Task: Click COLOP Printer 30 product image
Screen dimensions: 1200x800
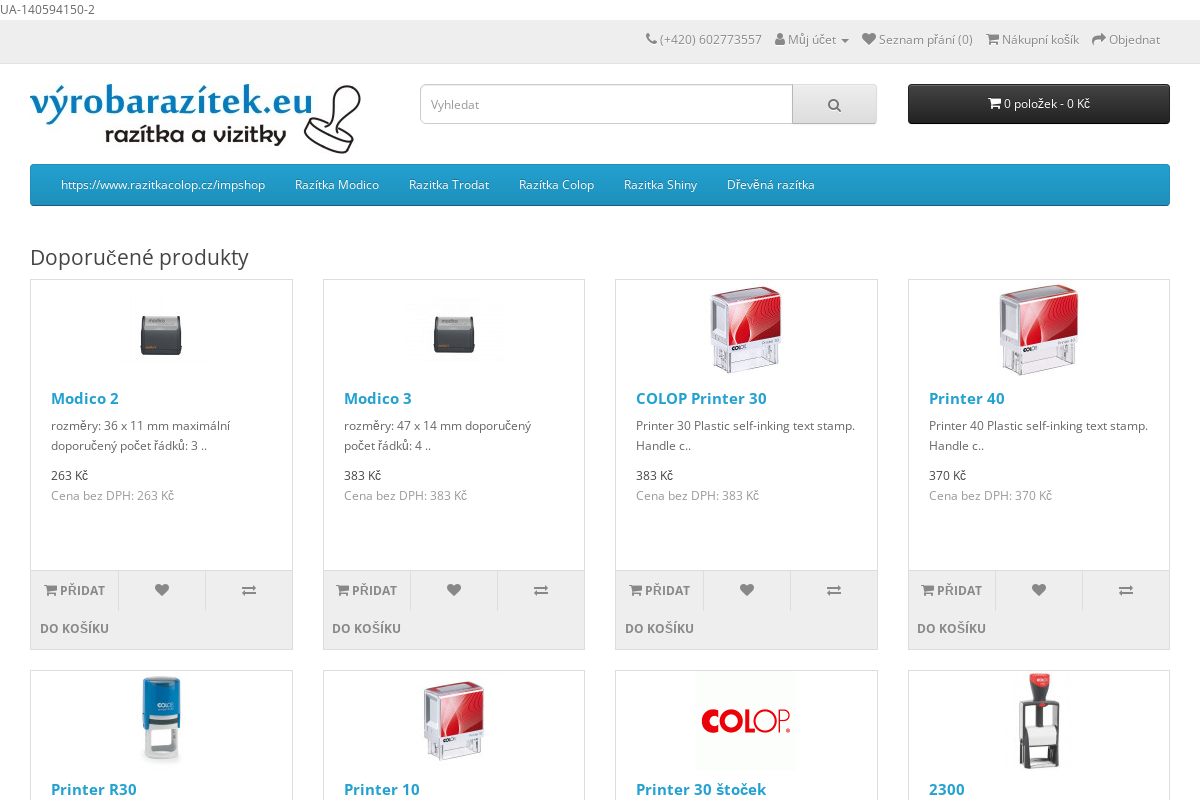Action: [x=746, y=331]
